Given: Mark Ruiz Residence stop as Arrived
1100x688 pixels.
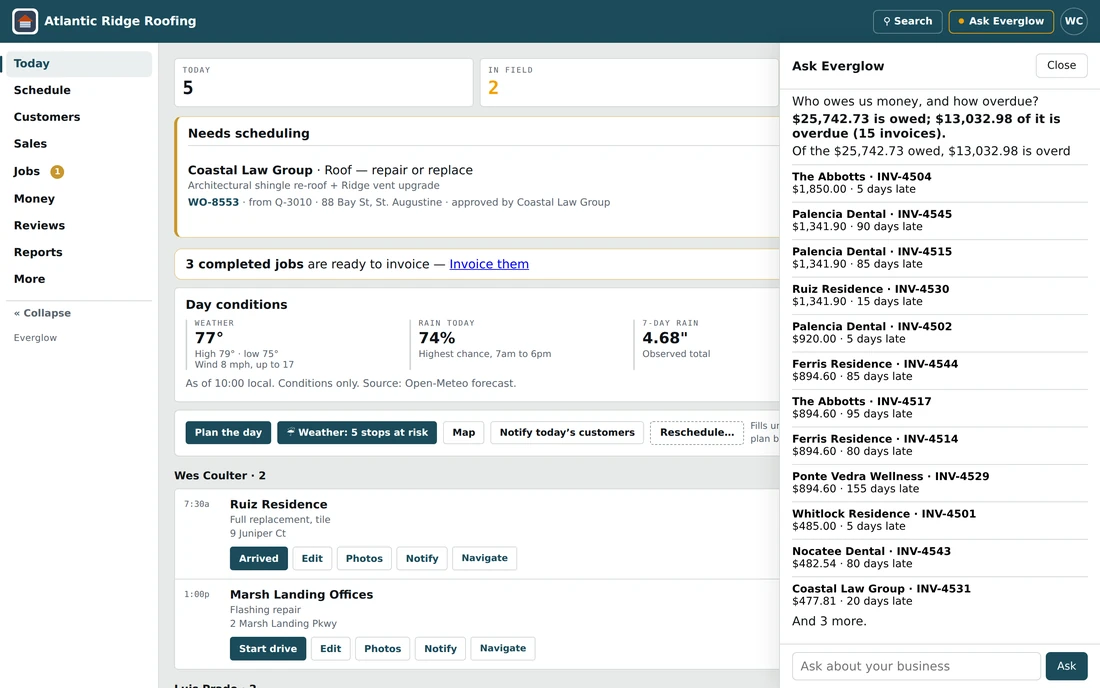Looking at the screenshot, I should (x=259, y=558).
